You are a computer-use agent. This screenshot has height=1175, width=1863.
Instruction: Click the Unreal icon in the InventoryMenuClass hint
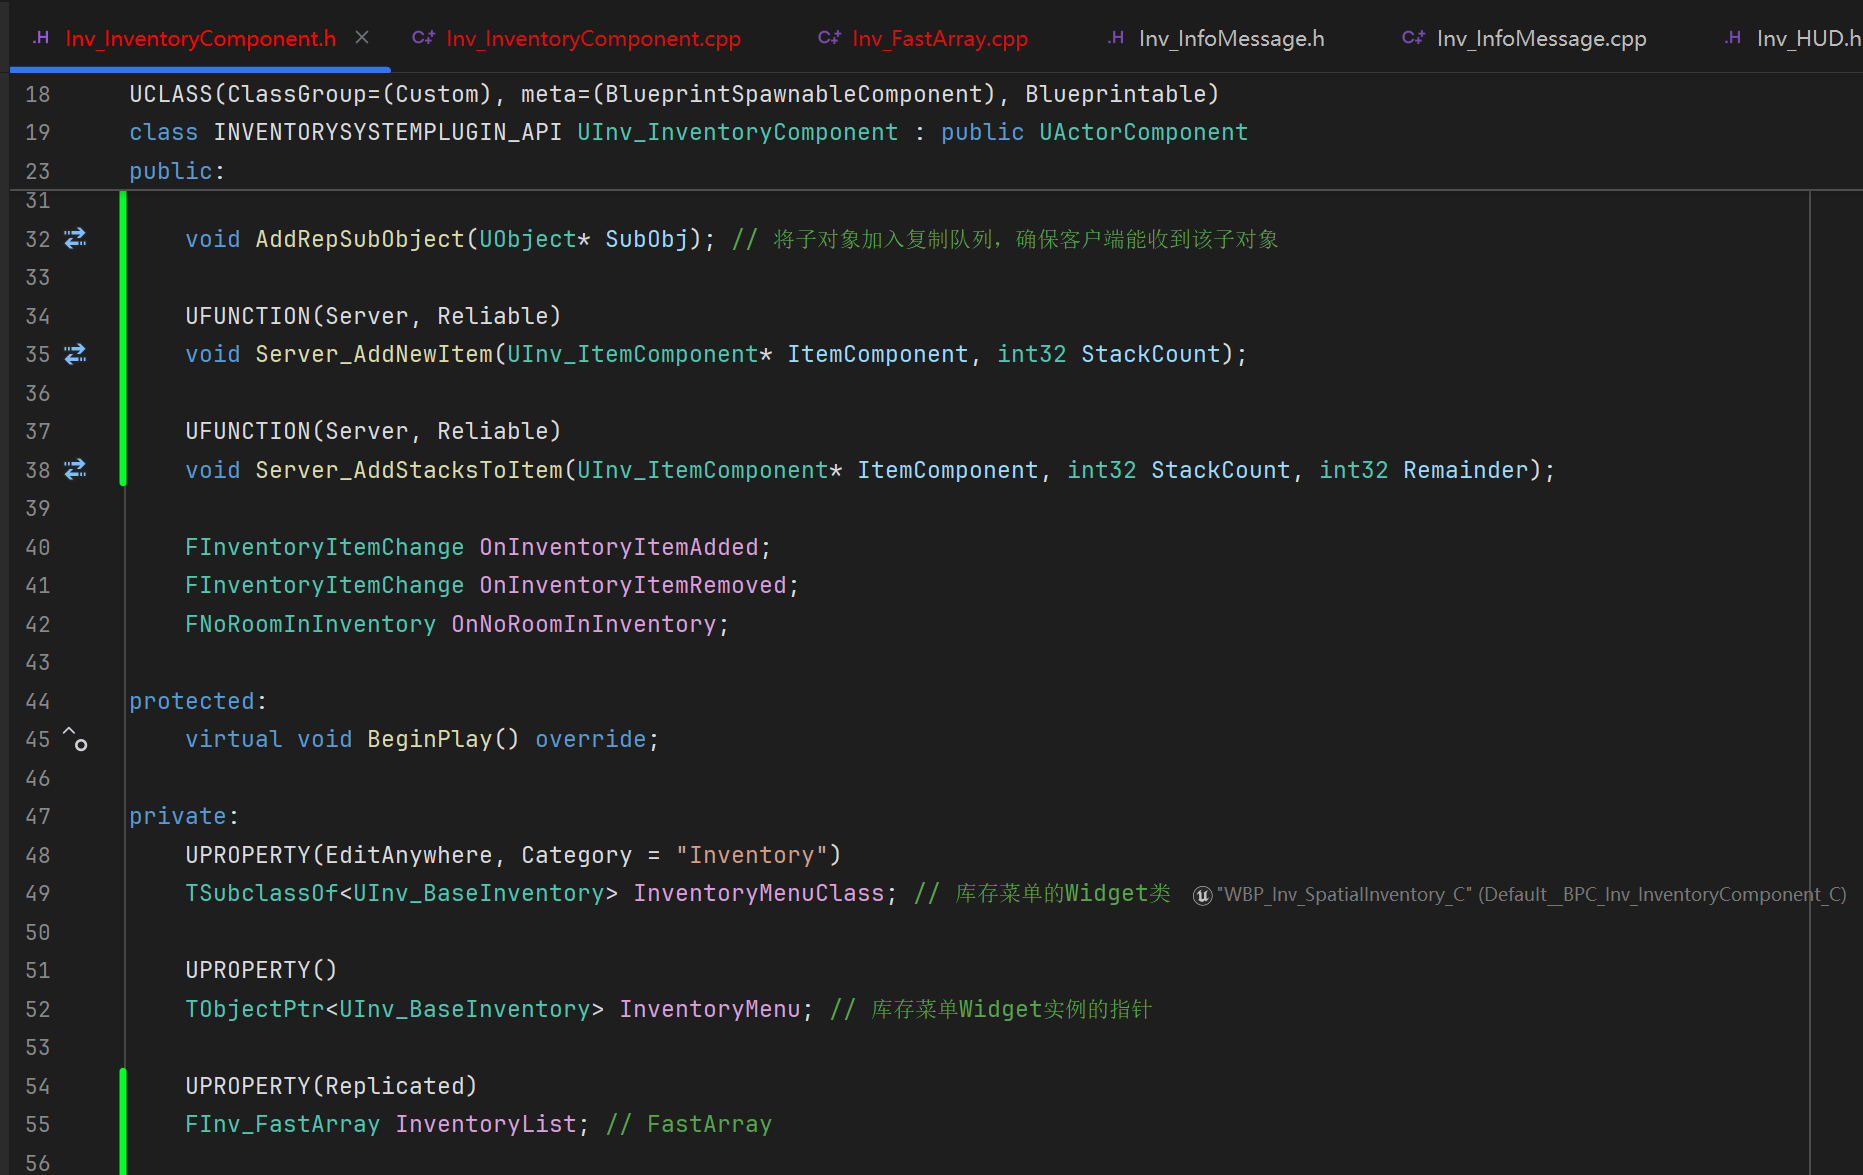1202,895
